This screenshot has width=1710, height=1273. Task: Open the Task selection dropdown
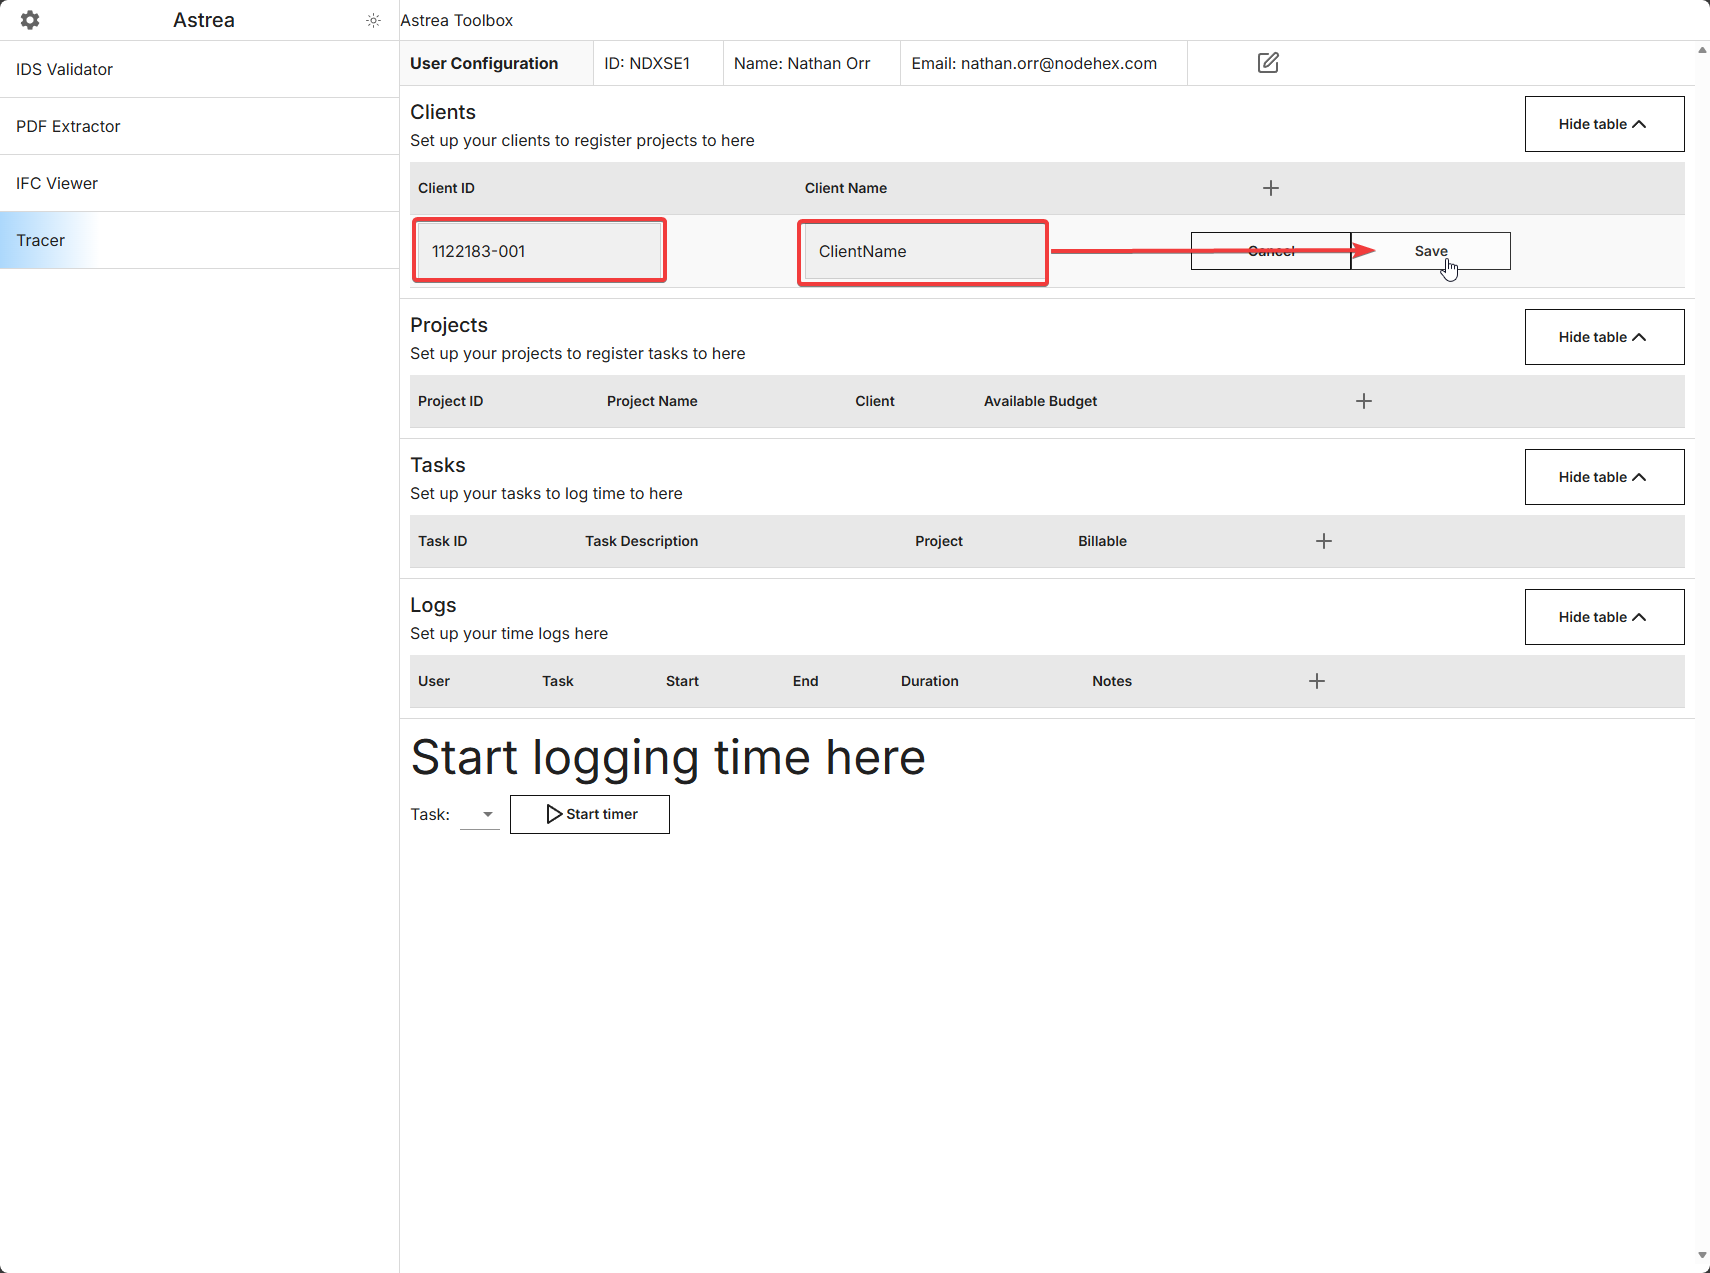point(486,814)
